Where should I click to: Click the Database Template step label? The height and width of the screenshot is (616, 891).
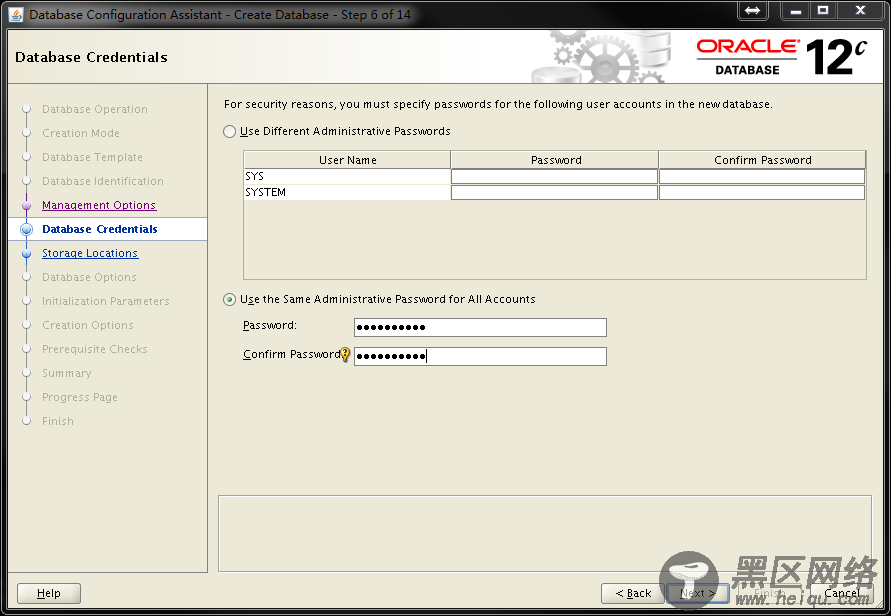[x=92, y=157]
